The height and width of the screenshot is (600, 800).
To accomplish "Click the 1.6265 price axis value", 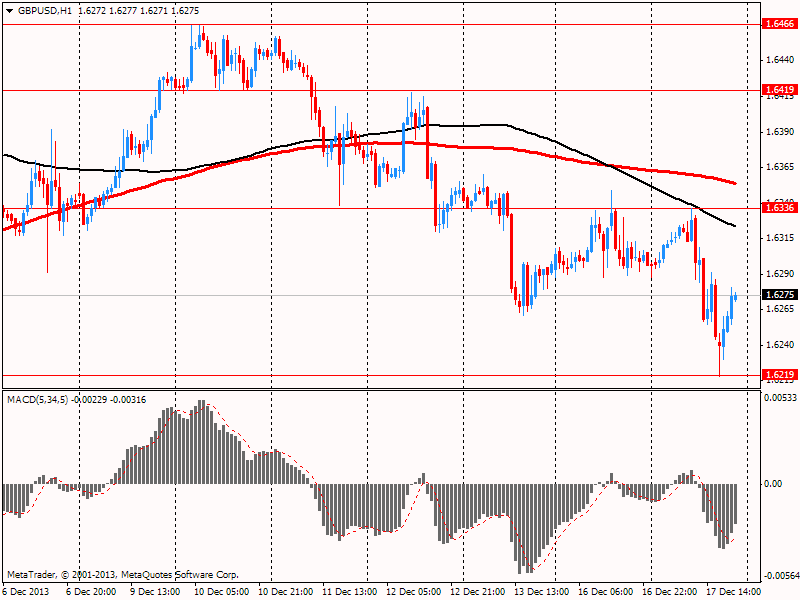I will coord(780,309).
